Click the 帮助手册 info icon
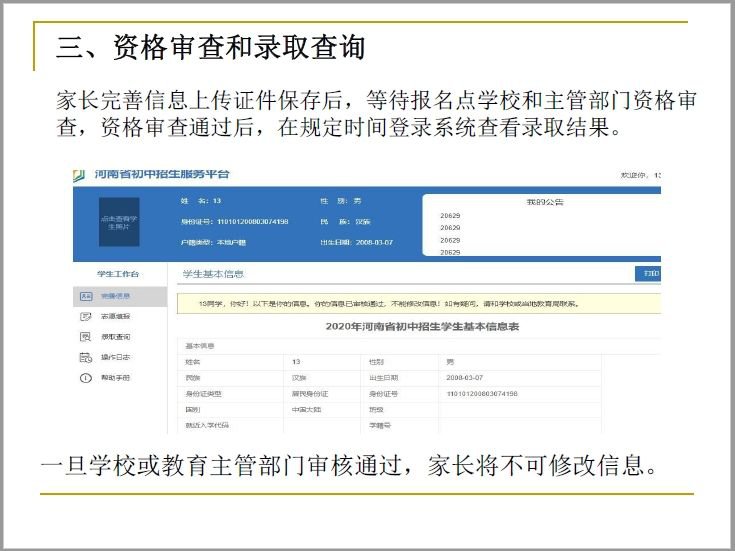 [x=86, y=378]
